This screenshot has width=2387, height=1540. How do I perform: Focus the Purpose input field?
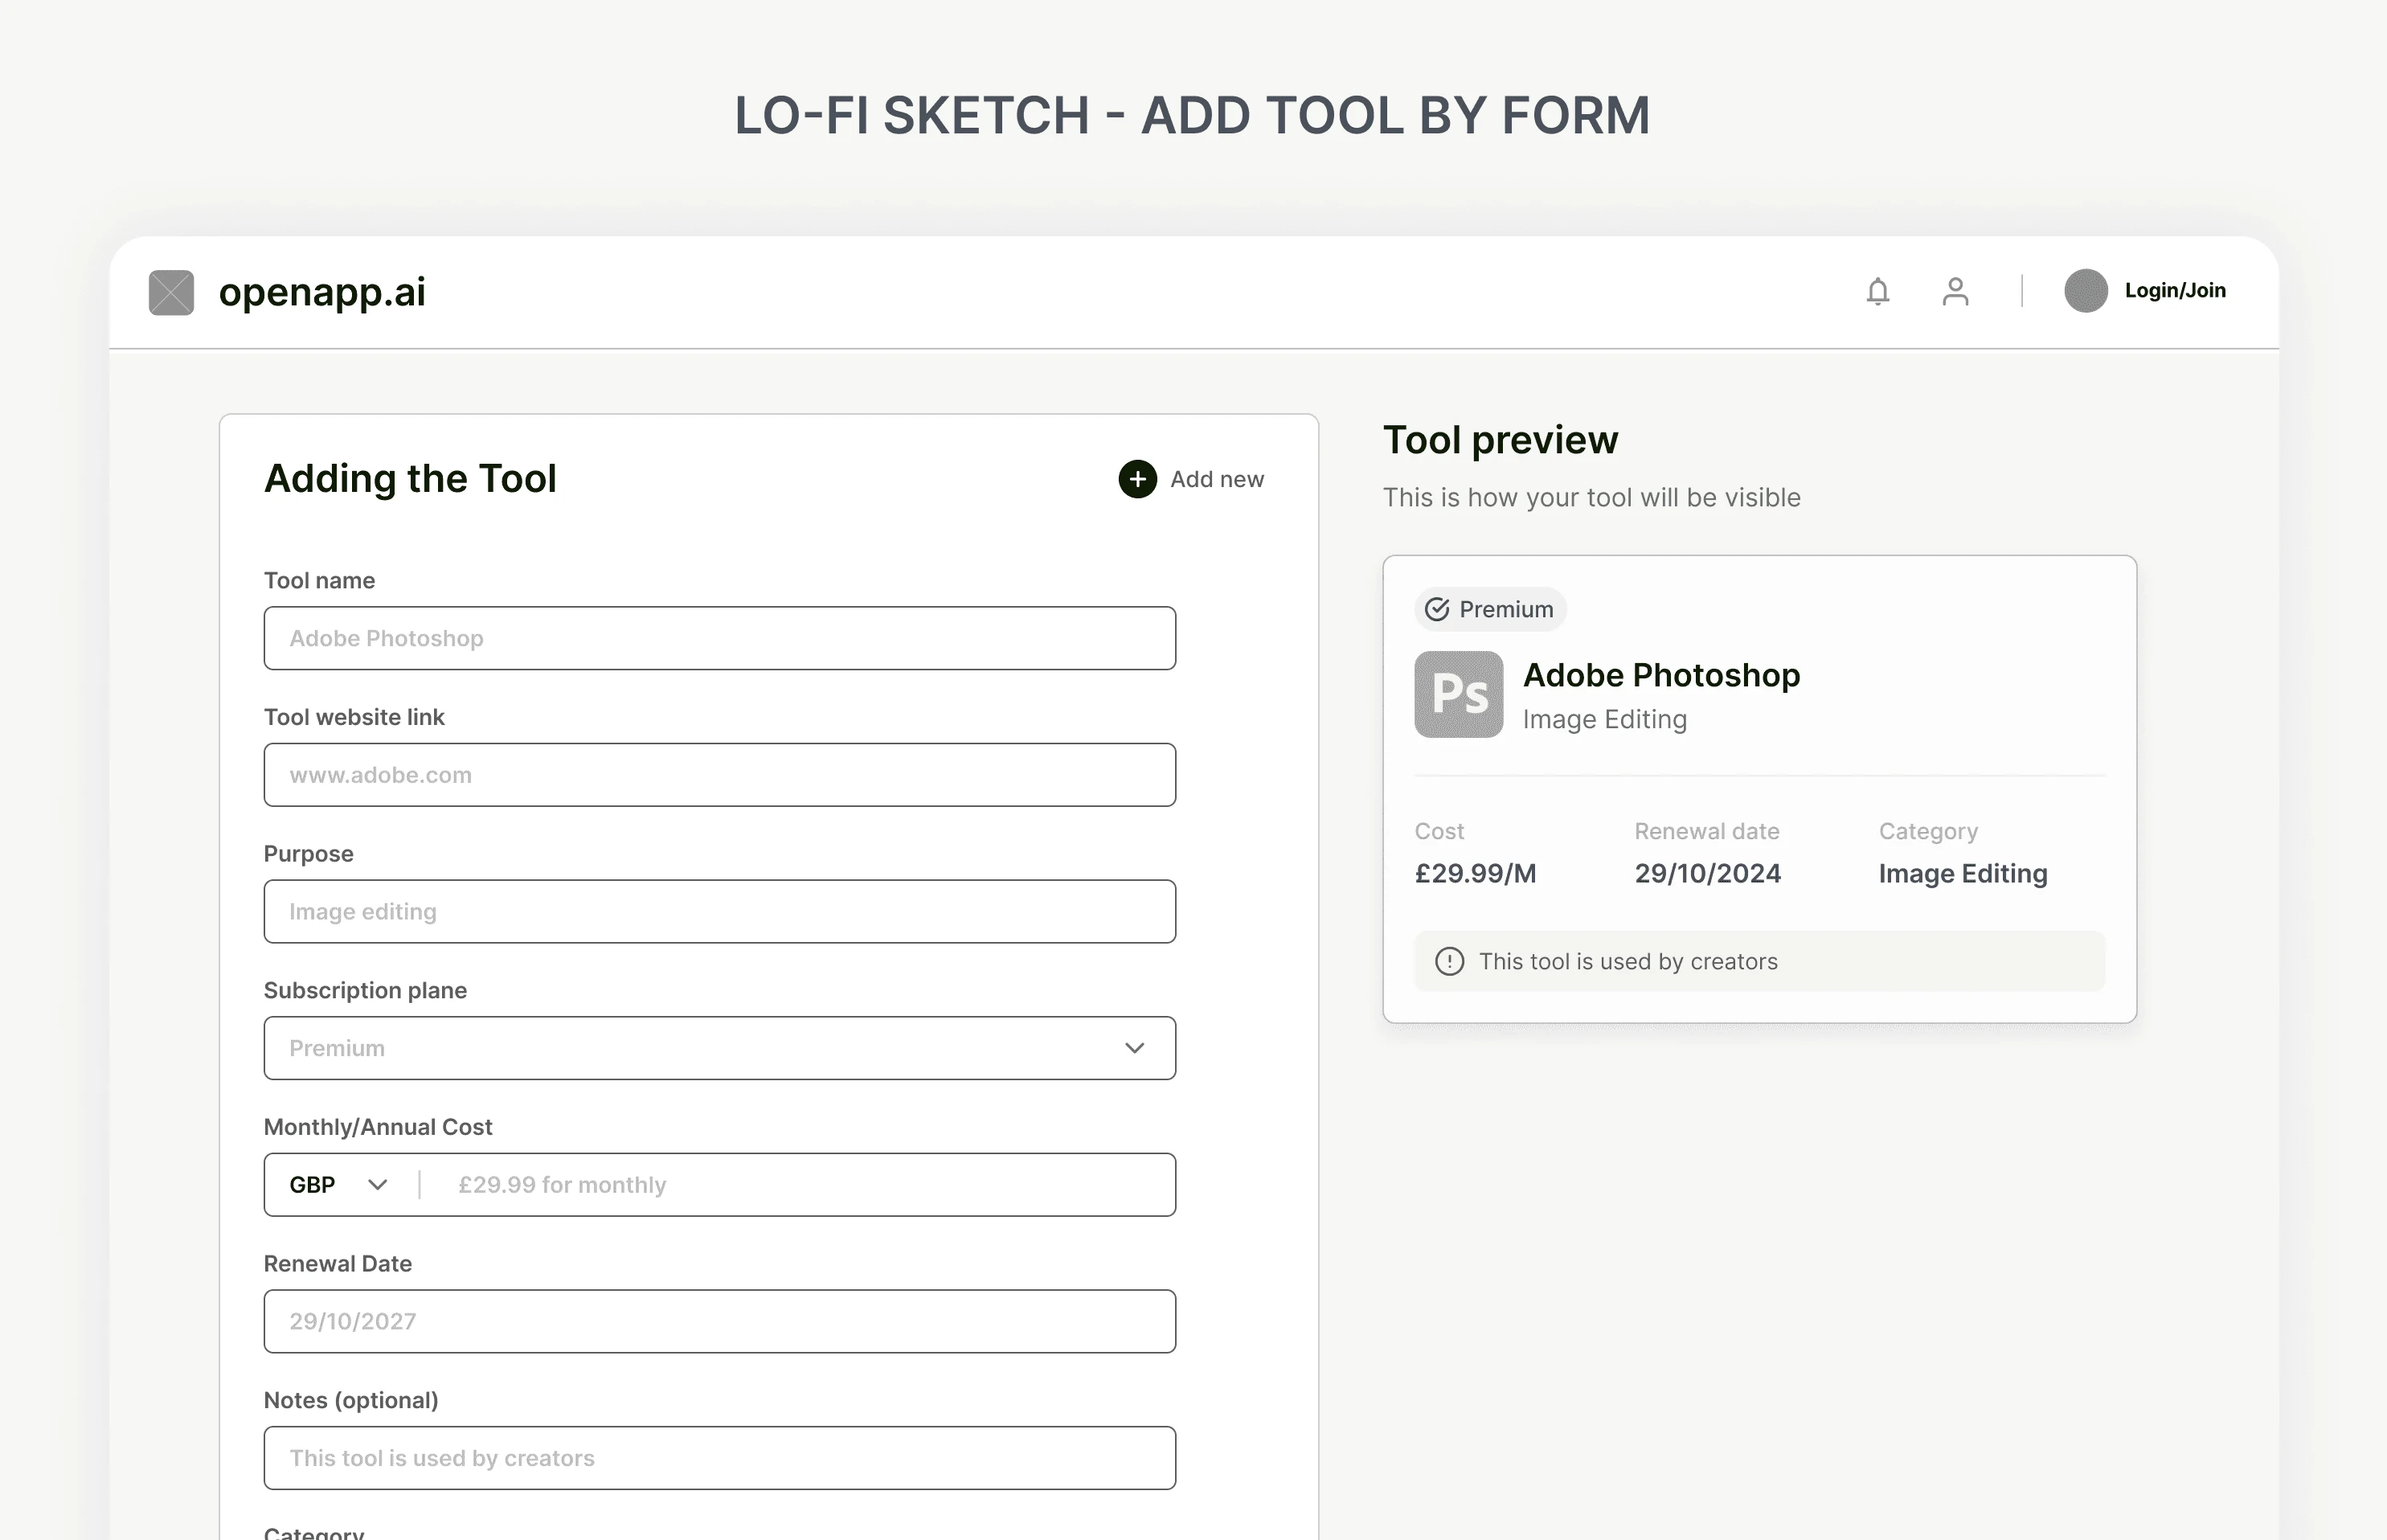719,911
